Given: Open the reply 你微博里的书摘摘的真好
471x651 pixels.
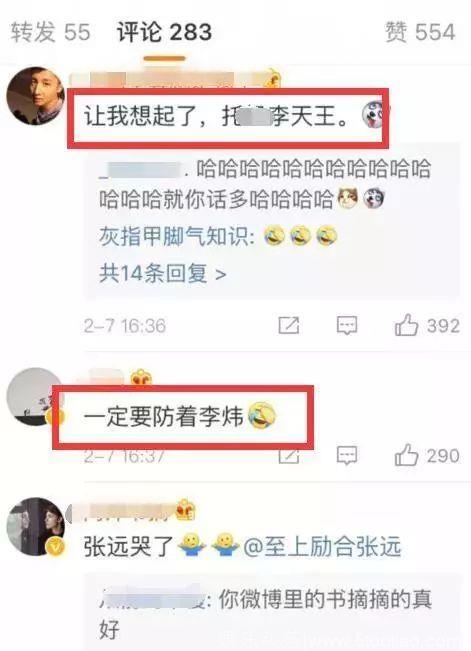Looking at the screenshot, I should click(266, 614).
